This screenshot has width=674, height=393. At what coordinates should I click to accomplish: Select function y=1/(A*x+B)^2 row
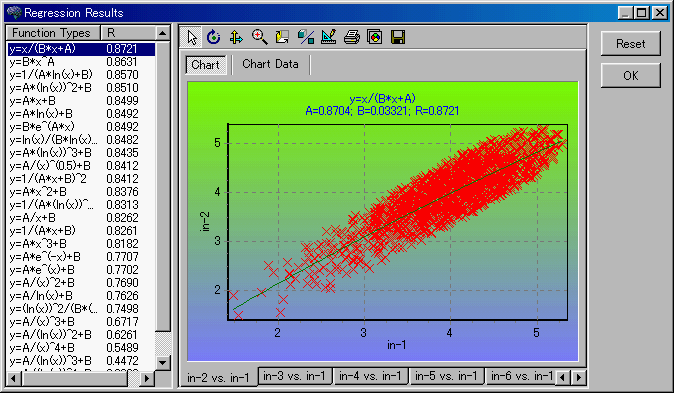pyautogui.click(x=81, y=179)
